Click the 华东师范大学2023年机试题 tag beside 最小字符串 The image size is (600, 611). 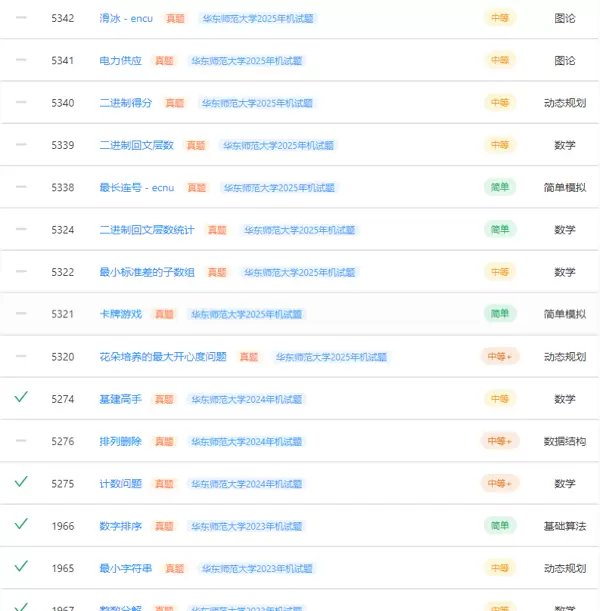pyautogui.click(x=257, y=568)
